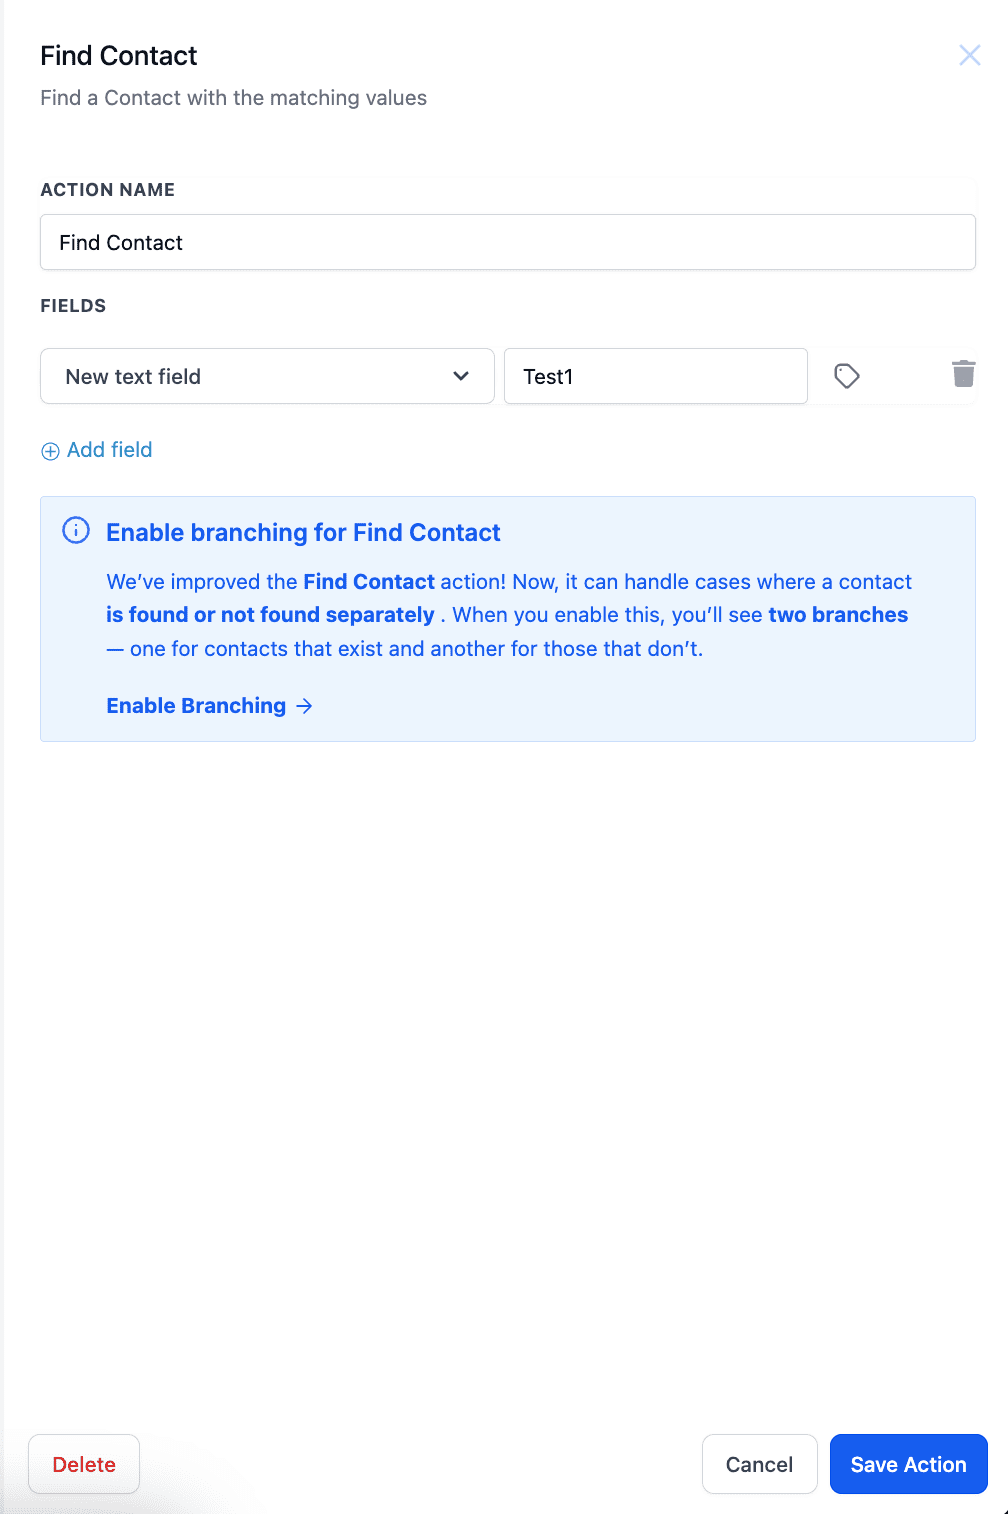Click the Action Name input field

click(508, 242)
